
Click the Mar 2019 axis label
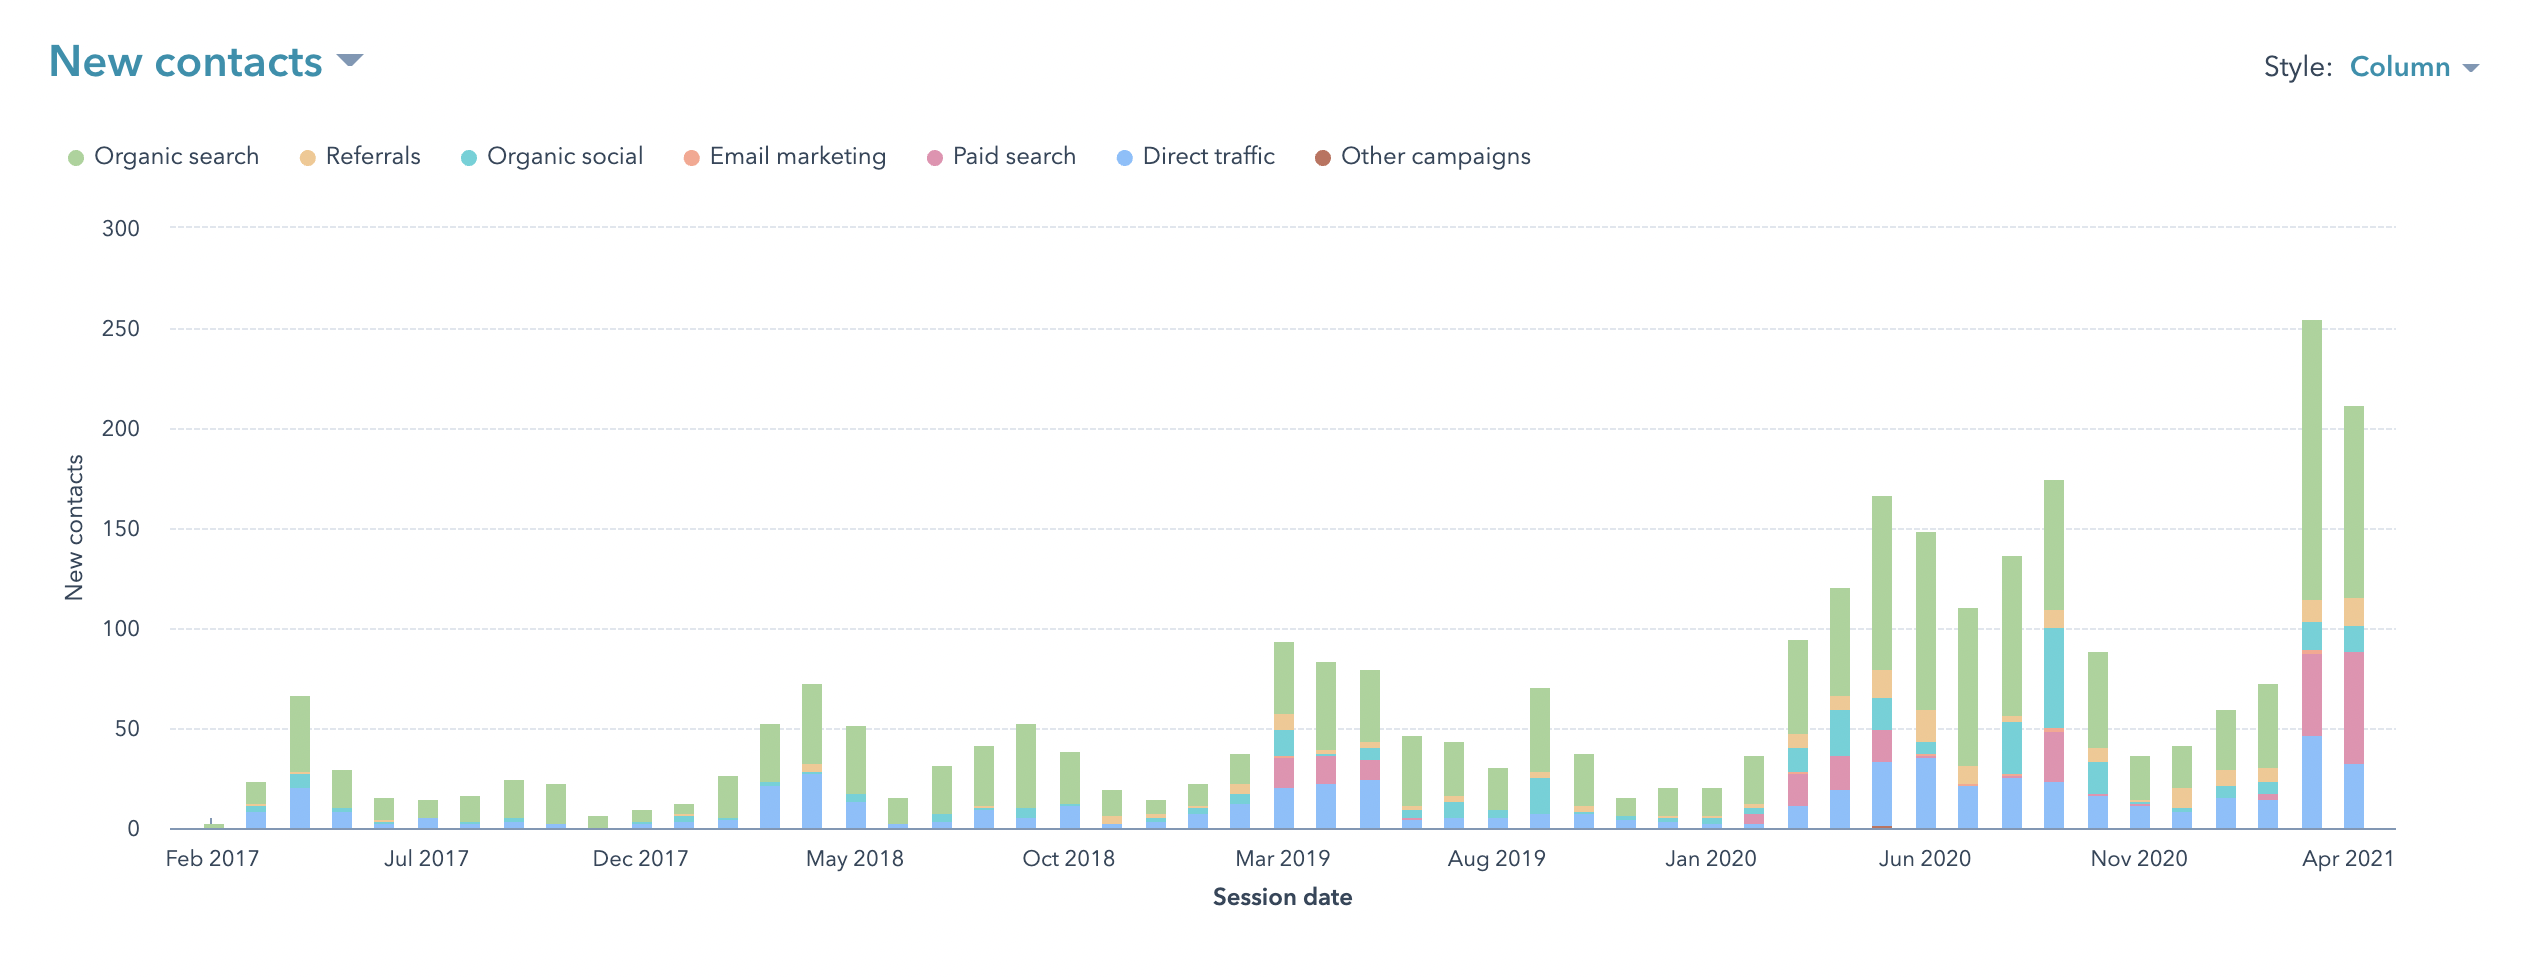click(1283, 859)
